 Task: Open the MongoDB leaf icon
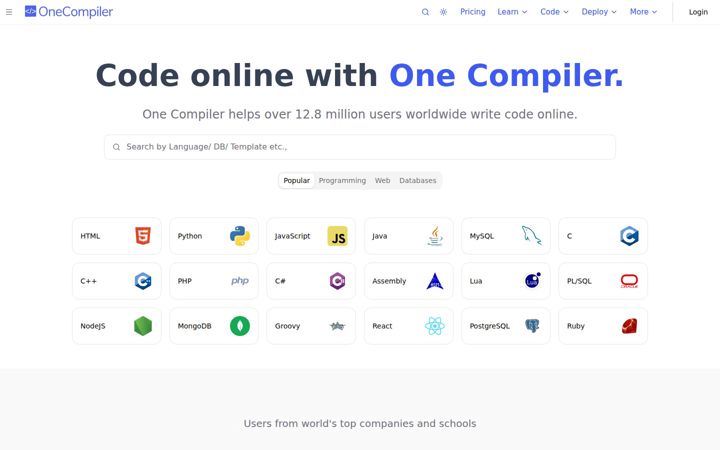[240, 326]
